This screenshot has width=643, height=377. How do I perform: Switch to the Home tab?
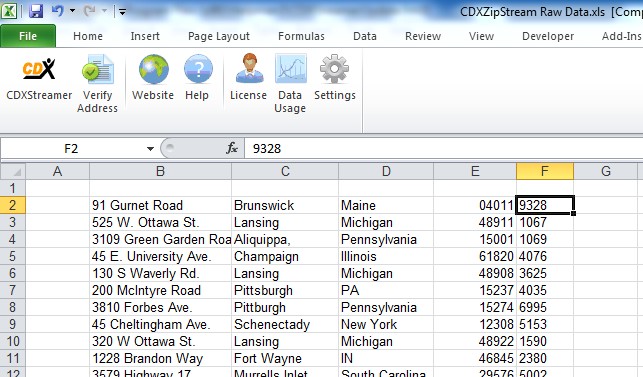[88, 36]
